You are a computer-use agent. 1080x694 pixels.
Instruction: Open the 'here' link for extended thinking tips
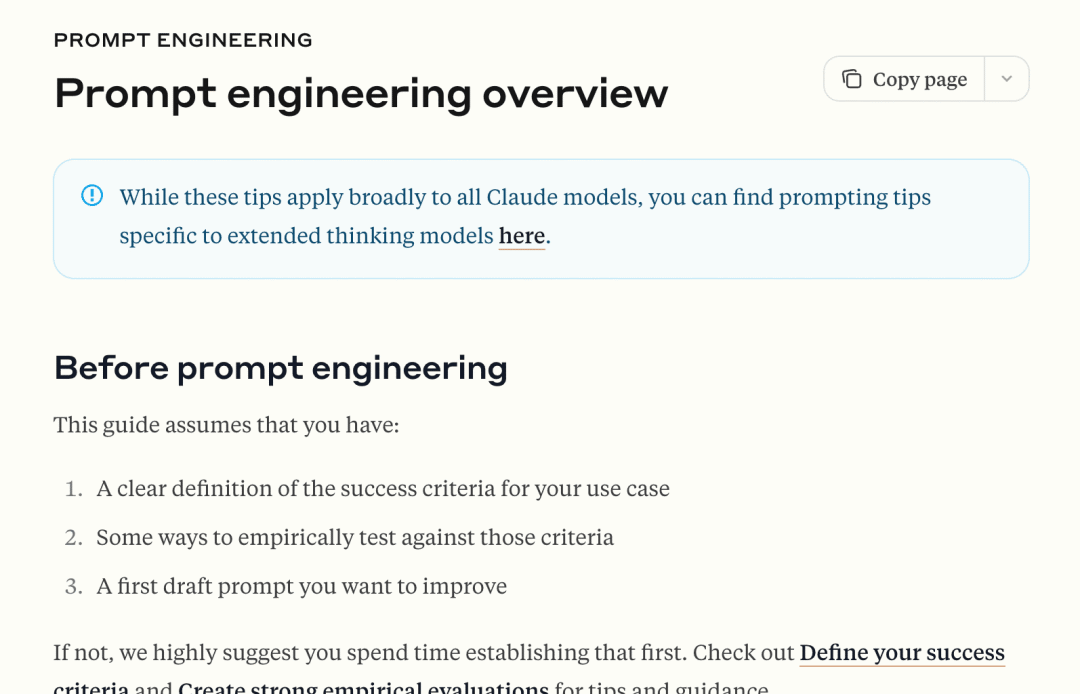pos(521,235)
